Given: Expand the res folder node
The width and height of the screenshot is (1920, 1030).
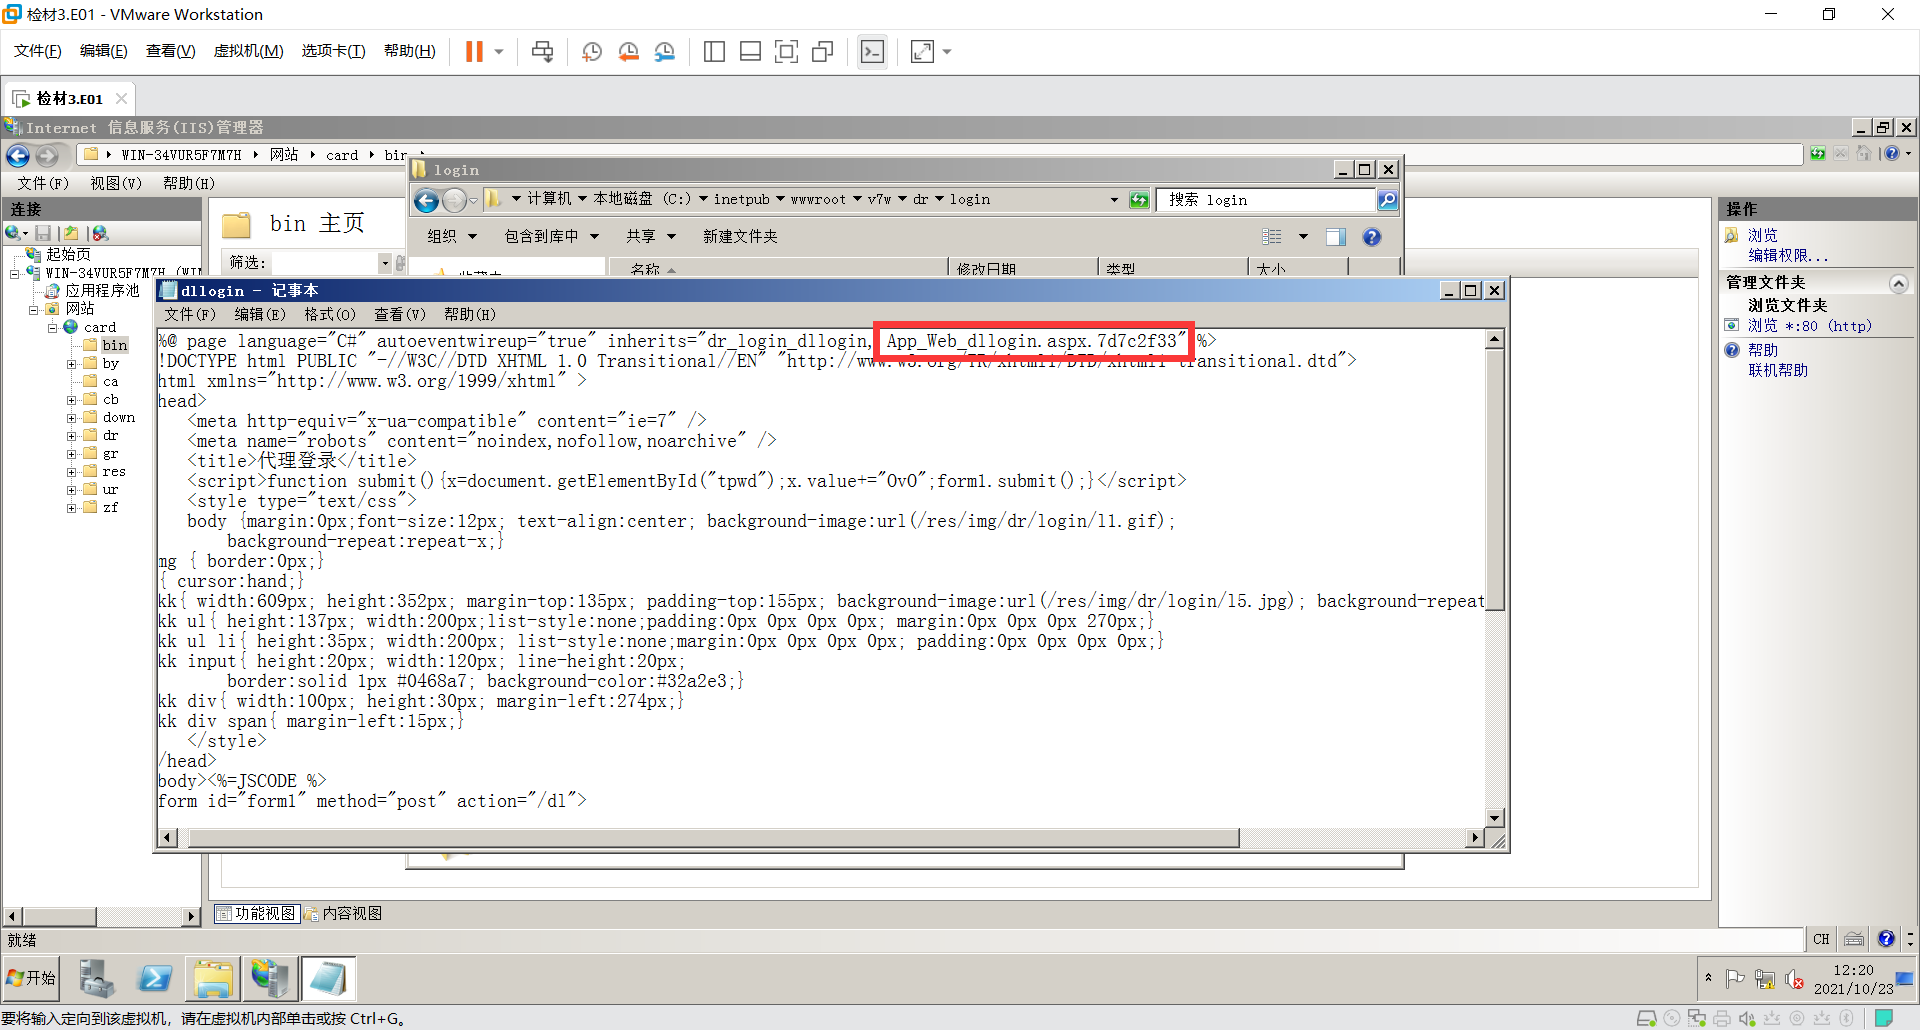Looking at the screenshot, I should [x=72, y=472].
